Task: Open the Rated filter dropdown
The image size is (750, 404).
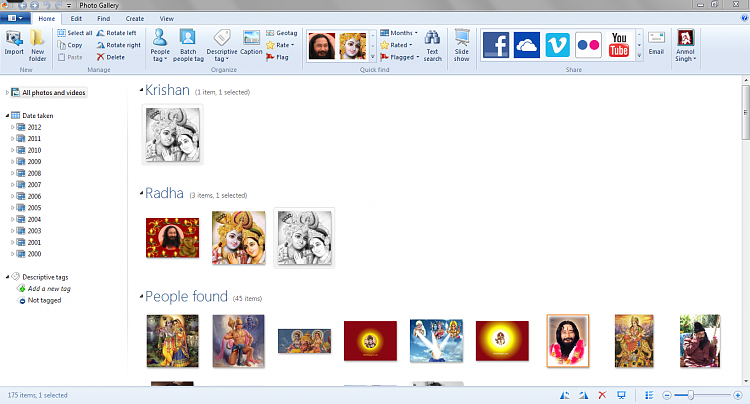Action: pyautogui.click(x=397, y=45)
